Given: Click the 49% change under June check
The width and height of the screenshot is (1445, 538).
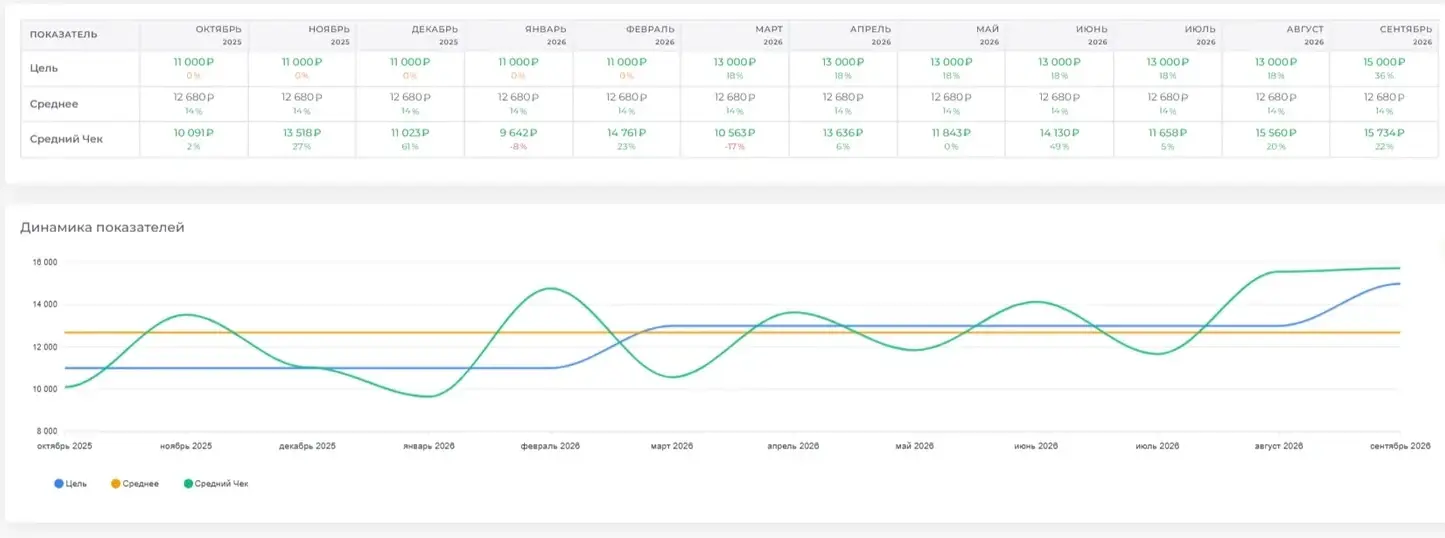Looking at the screenshot, I should pos(1059,146).
